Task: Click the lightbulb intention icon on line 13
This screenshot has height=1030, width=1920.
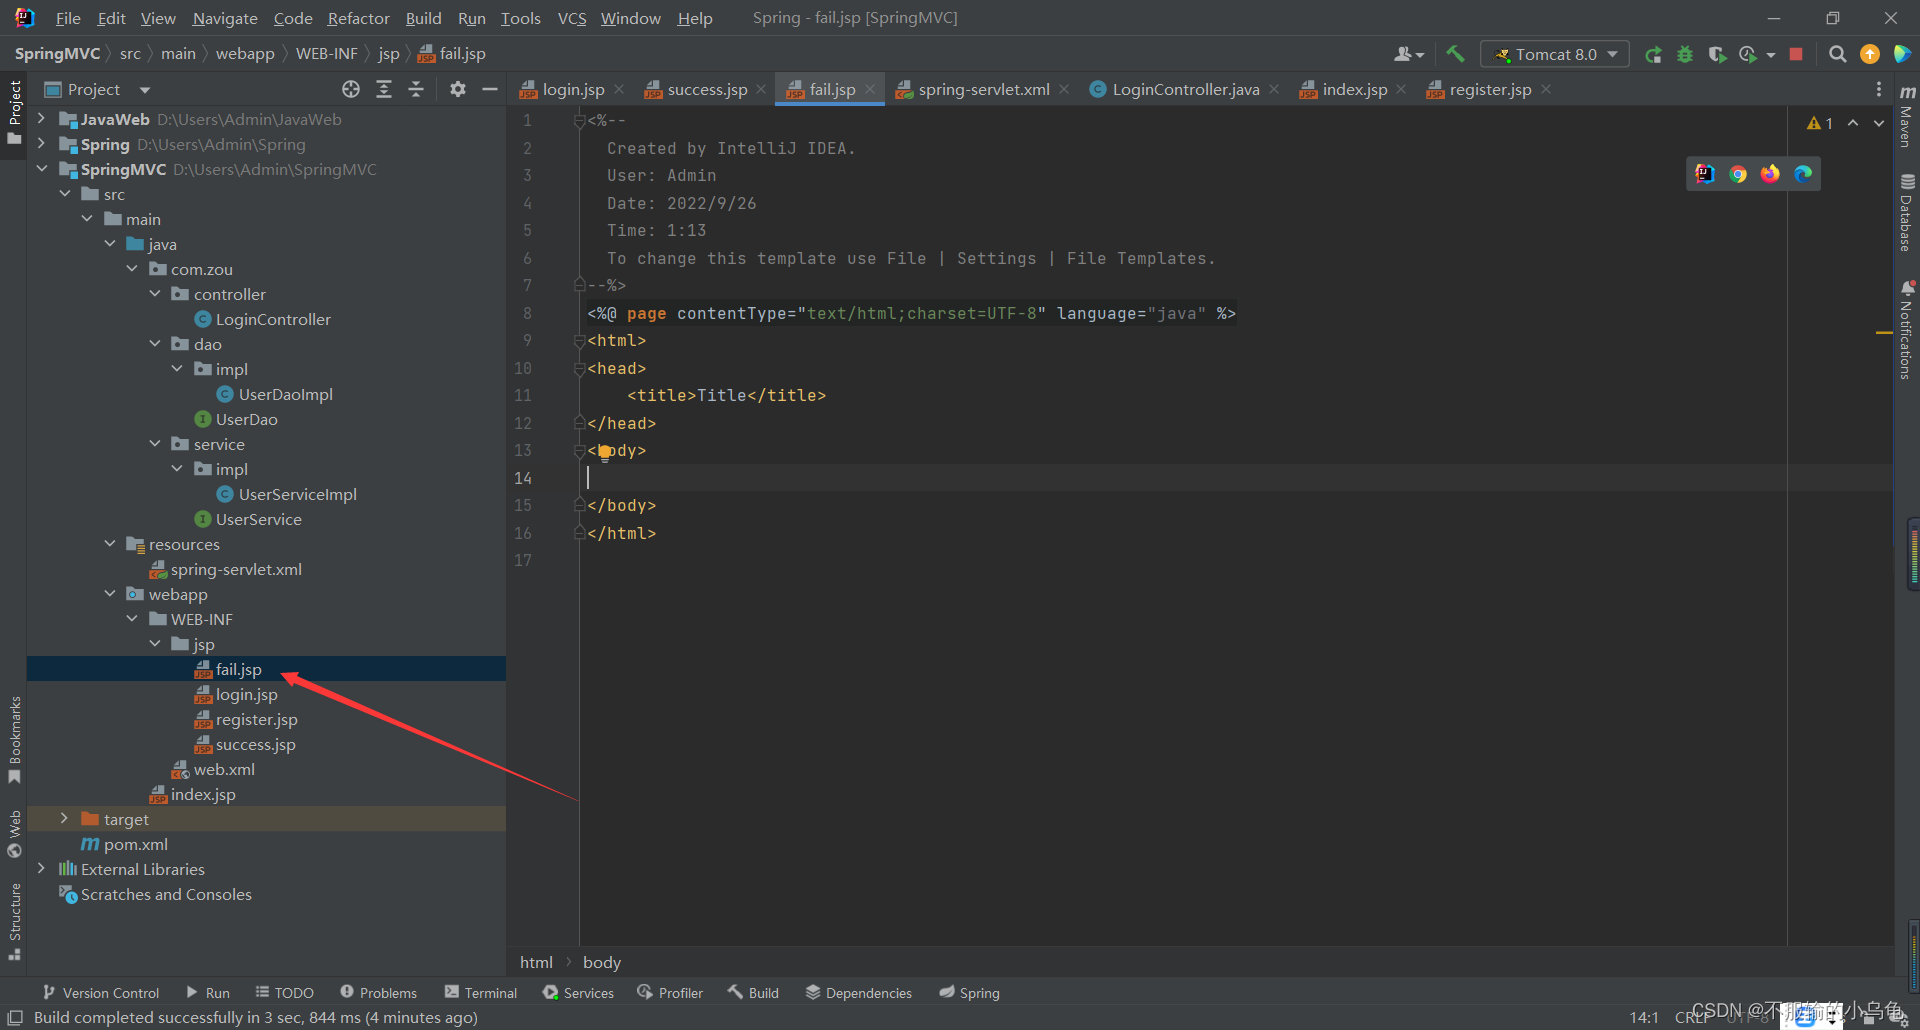Action: tap(605, 452)
